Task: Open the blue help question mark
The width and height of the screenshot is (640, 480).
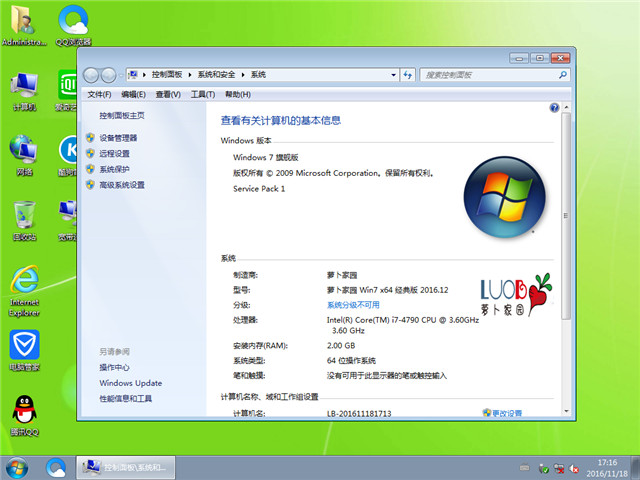Action: coord(554,108)
